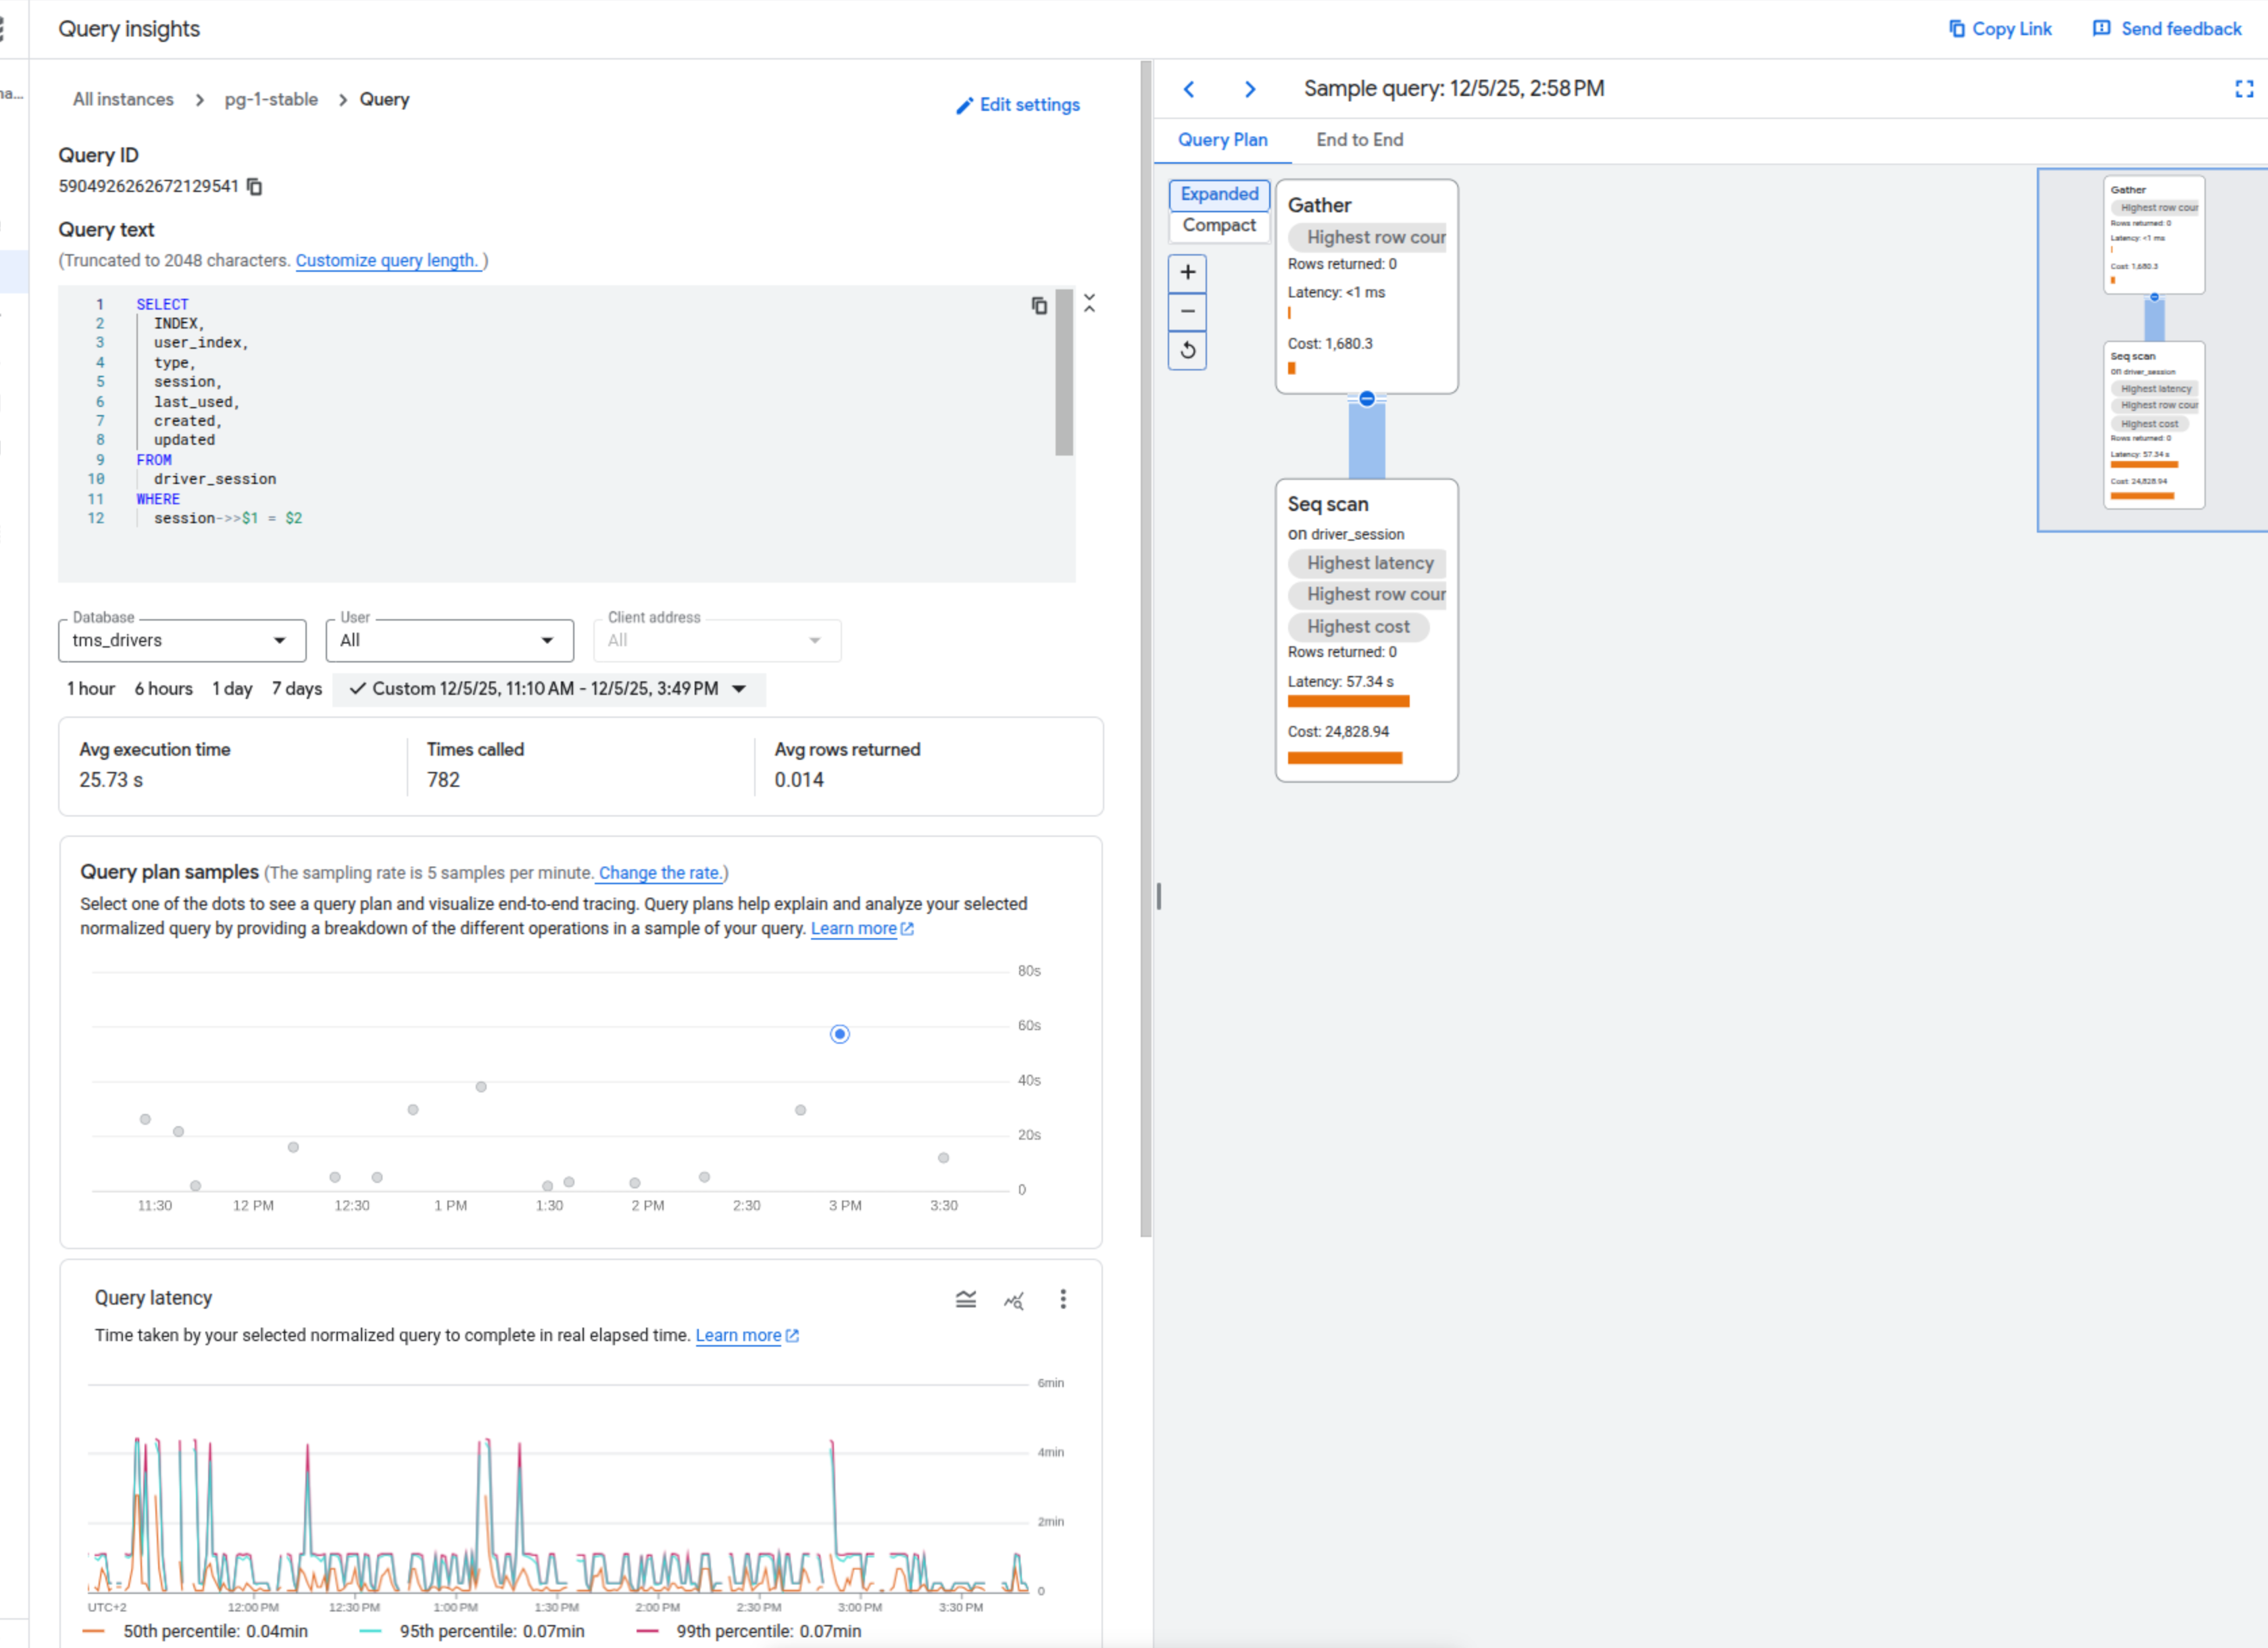Toggle 50th percentile legend entry
The image size is (2268, 1648).
[x=196, y=1632]
